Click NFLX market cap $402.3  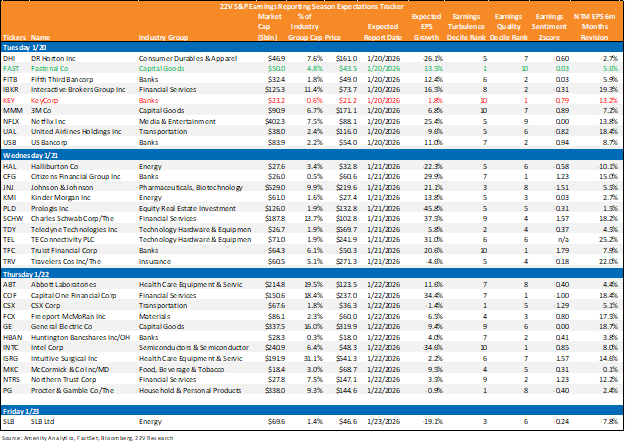pos(275,121)
